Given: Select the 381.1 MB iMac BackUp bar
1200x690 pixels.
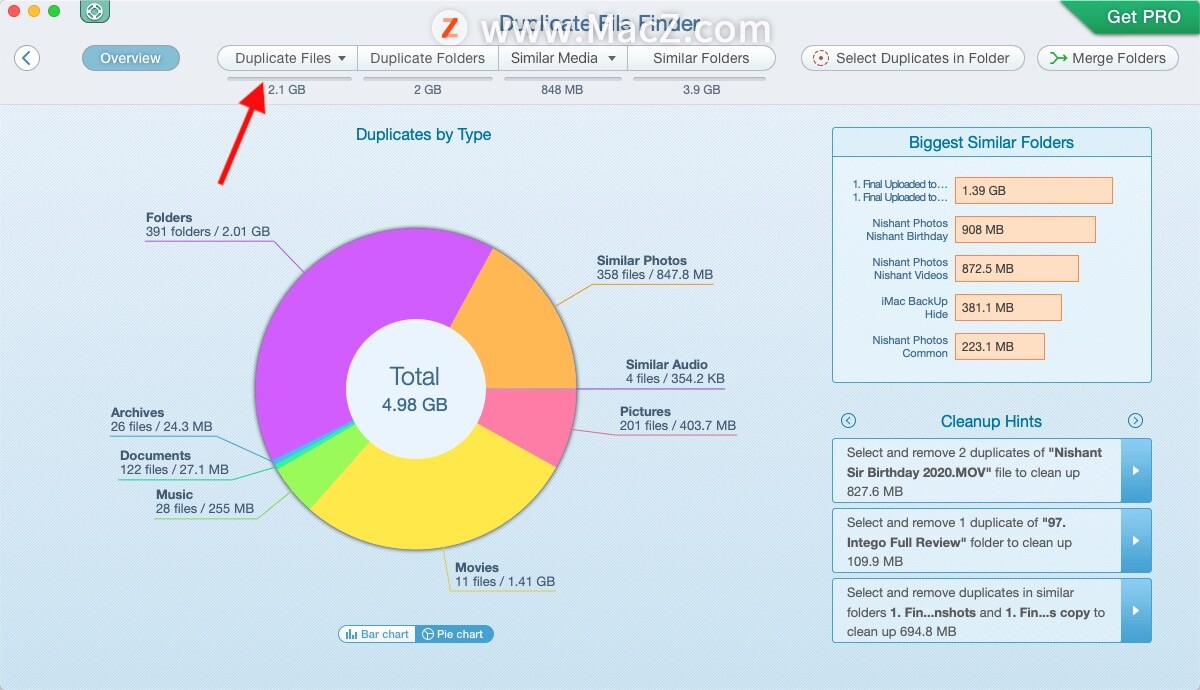Looking at the screenshot, I should pos(1008,307).
